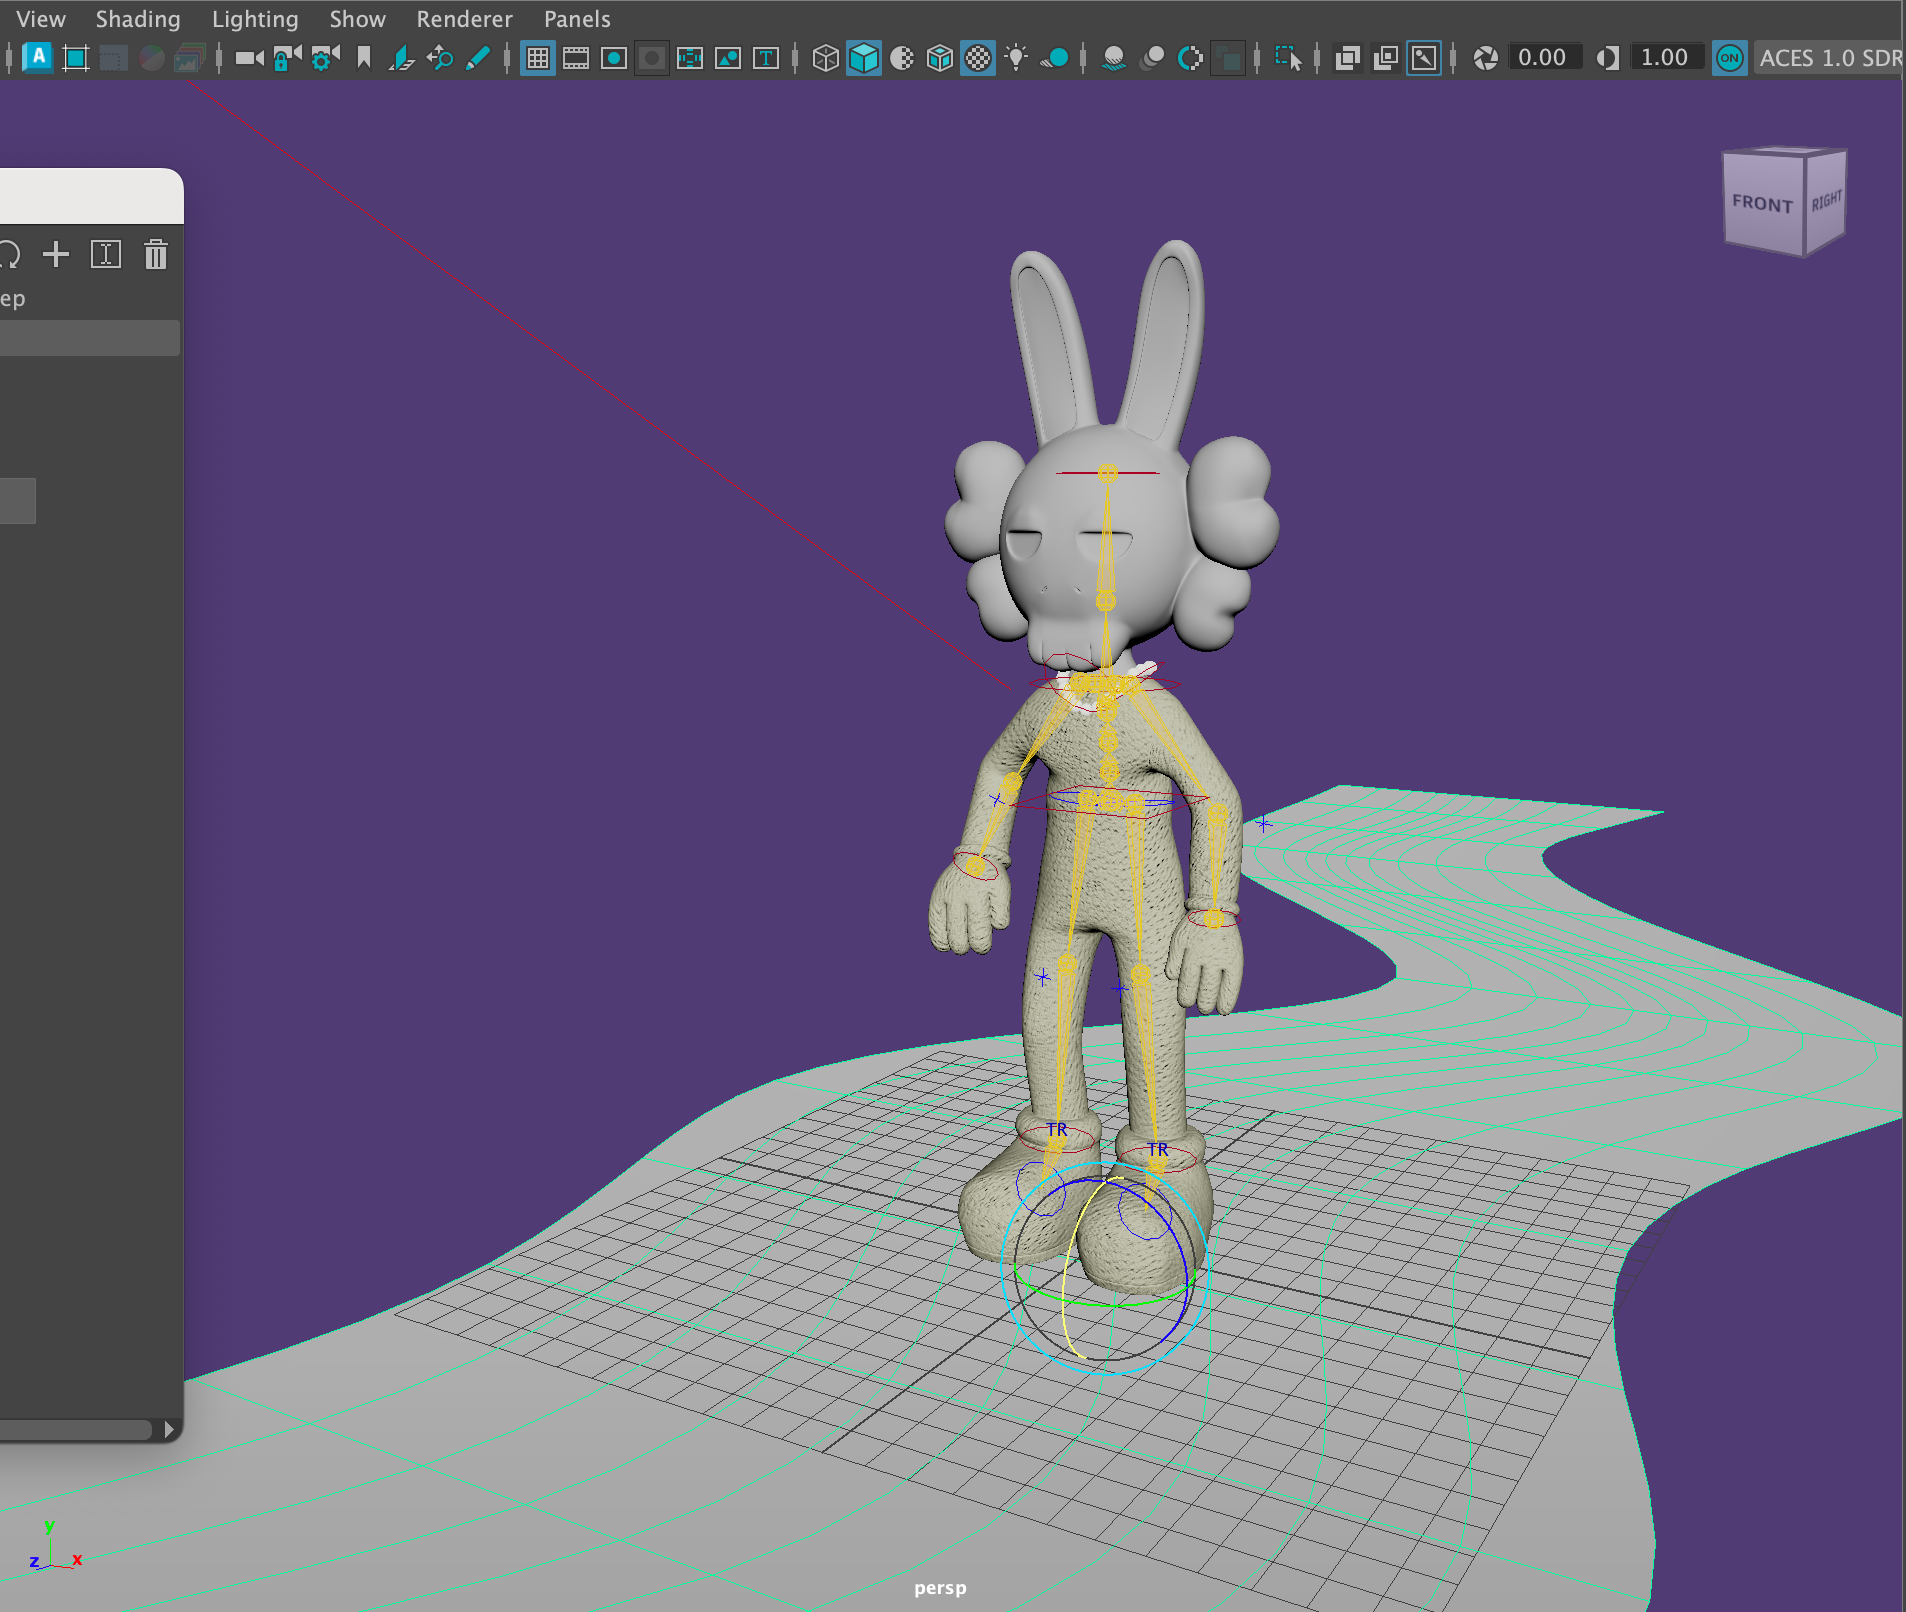Toggle the Motion Blur icon
The image size is (1906, 1612).
coord(1152,58)
